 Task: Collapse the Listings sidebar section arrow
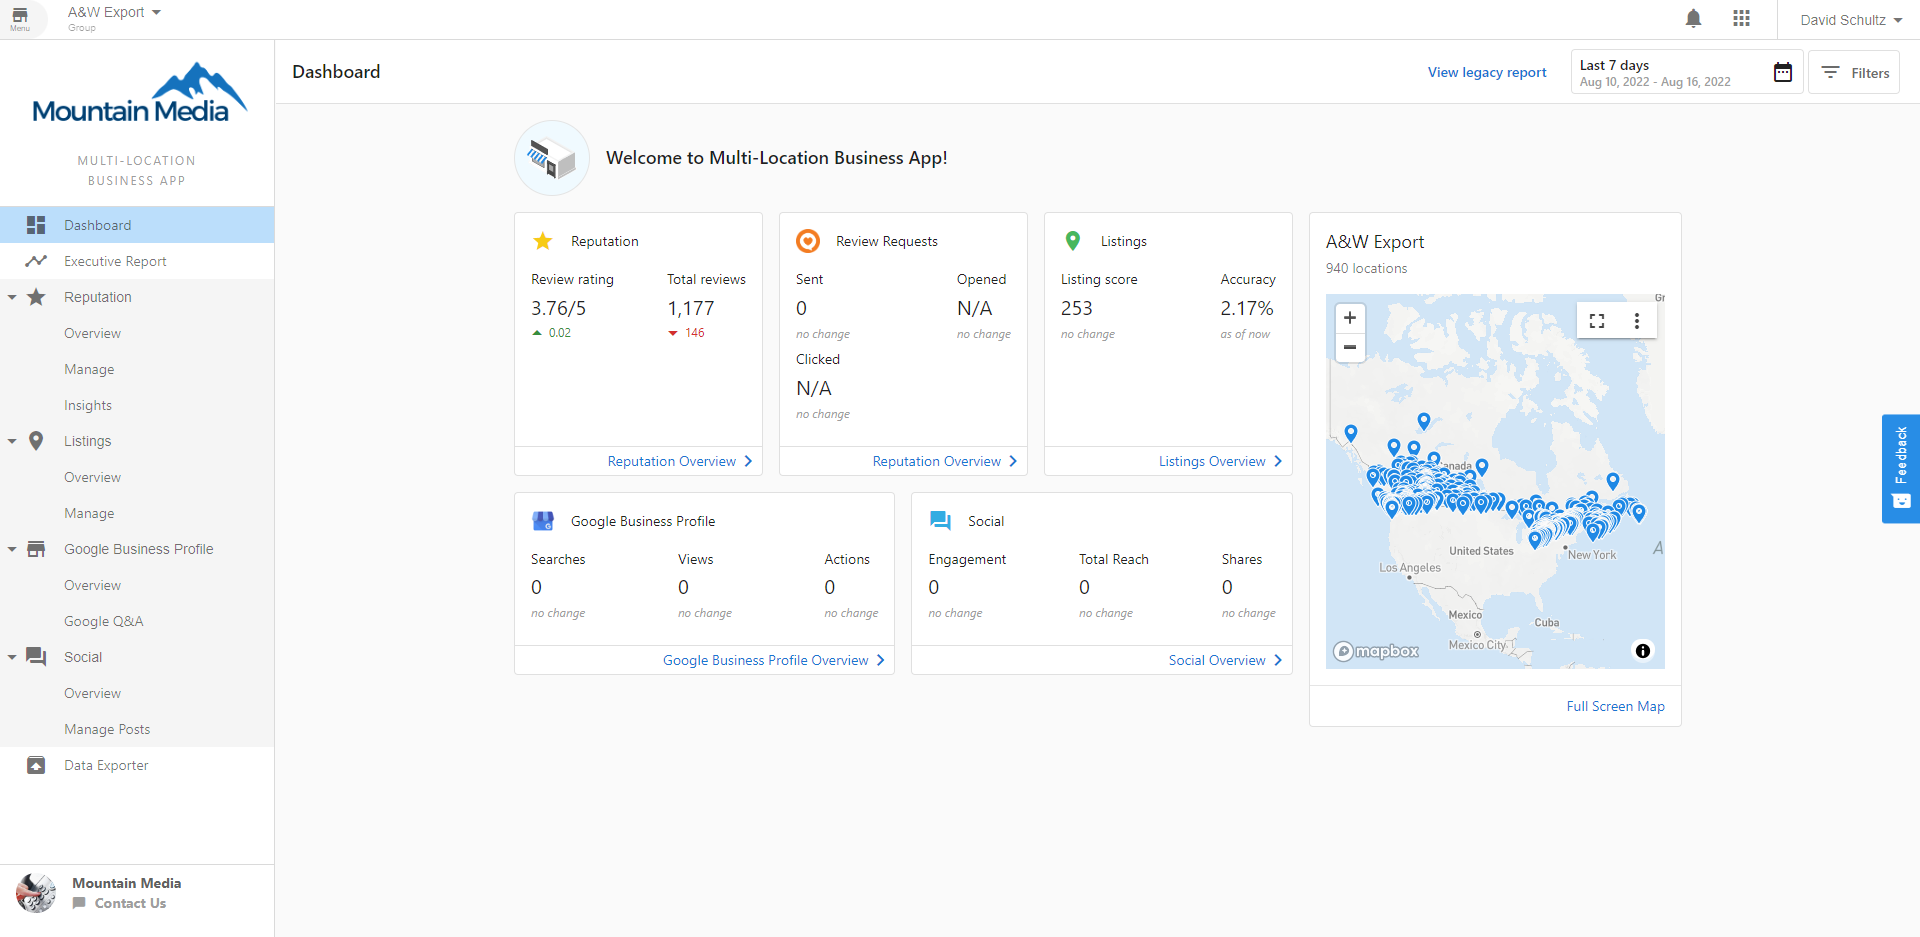coord(12,441)
